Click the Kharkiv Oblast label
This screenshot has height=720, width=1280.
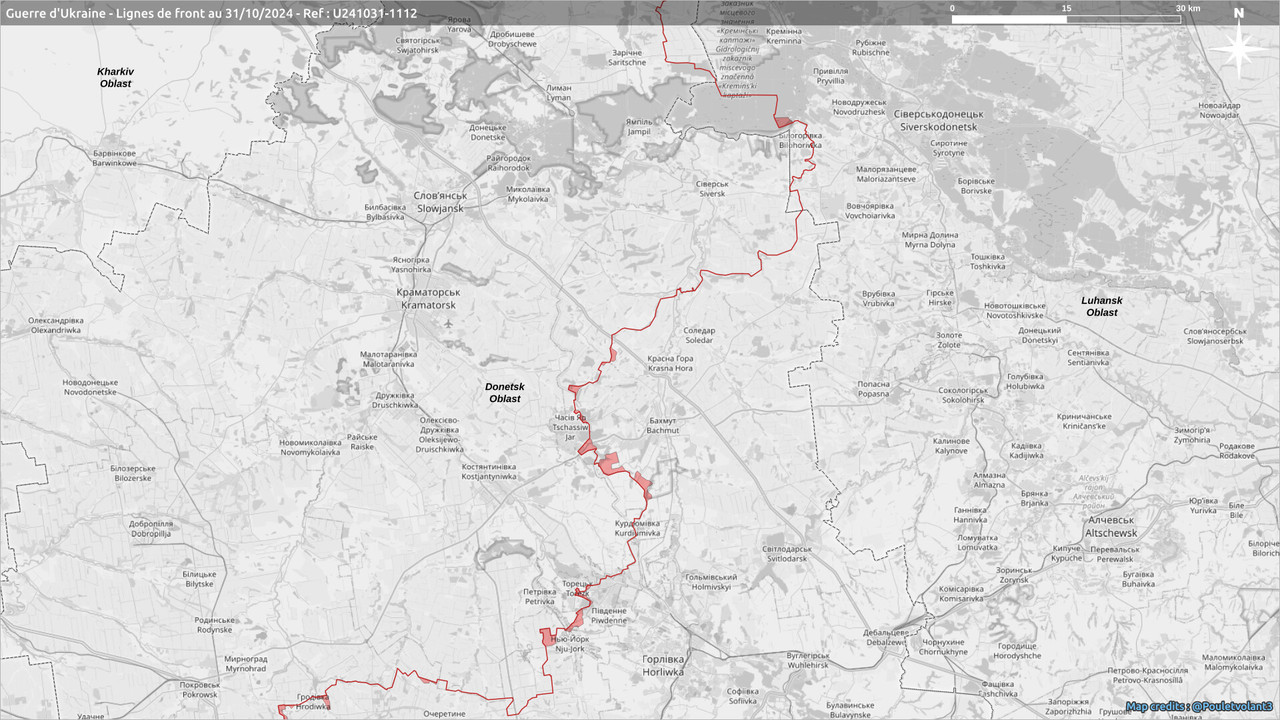[115, 77]
